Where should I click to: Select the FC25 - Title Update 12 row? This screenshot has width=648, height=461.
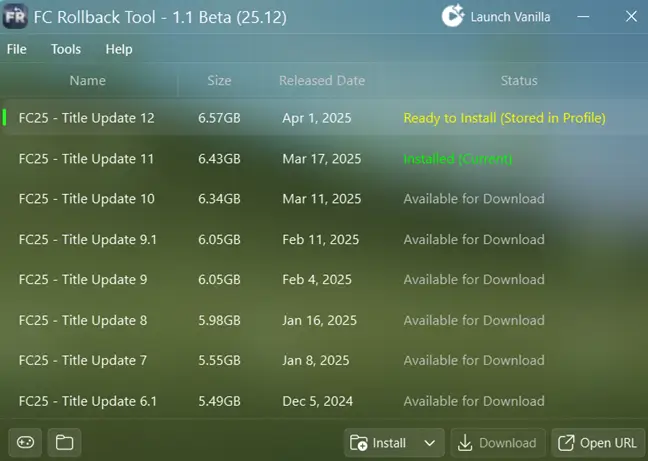324,118
